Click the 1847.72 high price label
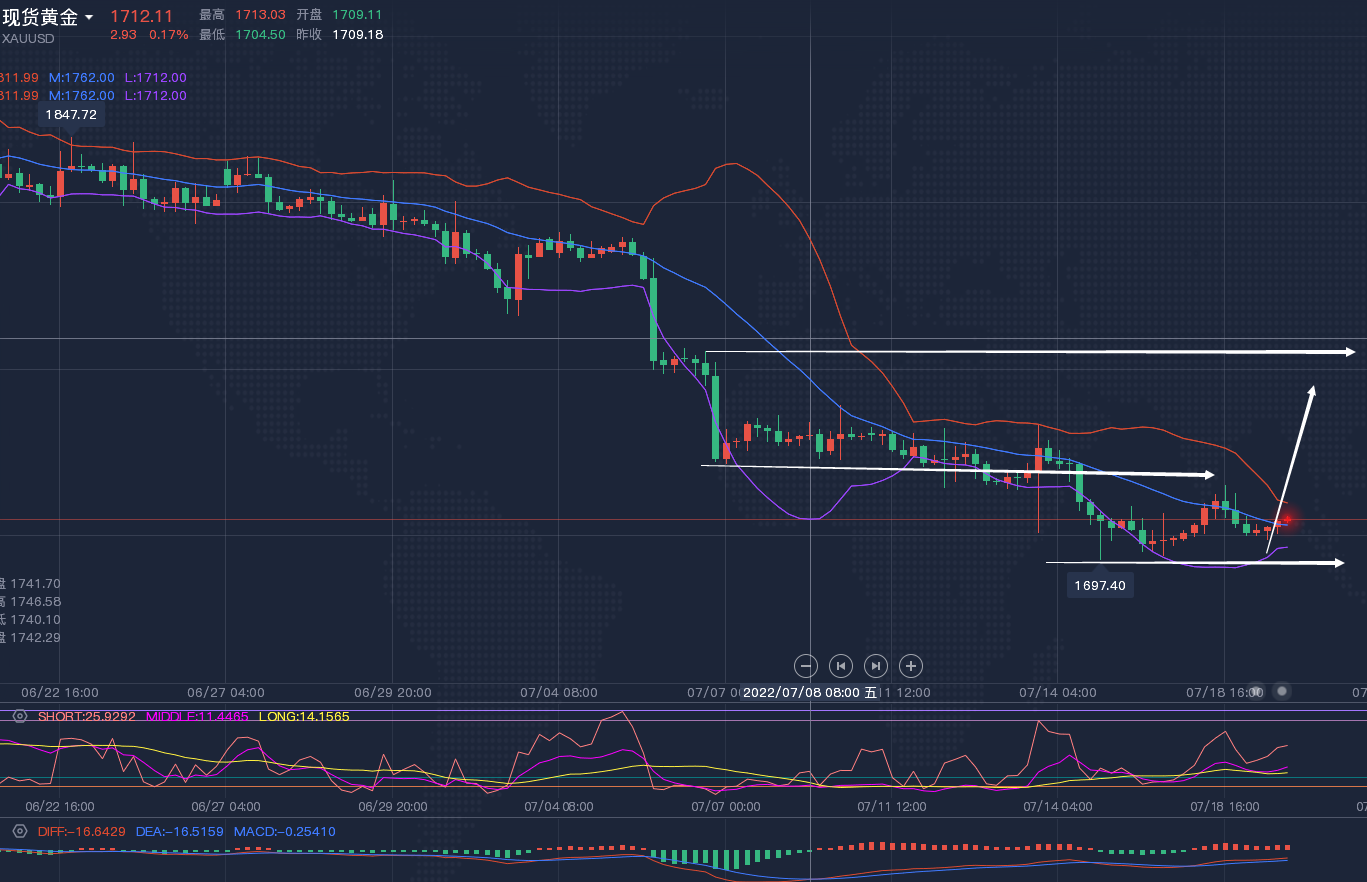 click(x=71, y=115)
